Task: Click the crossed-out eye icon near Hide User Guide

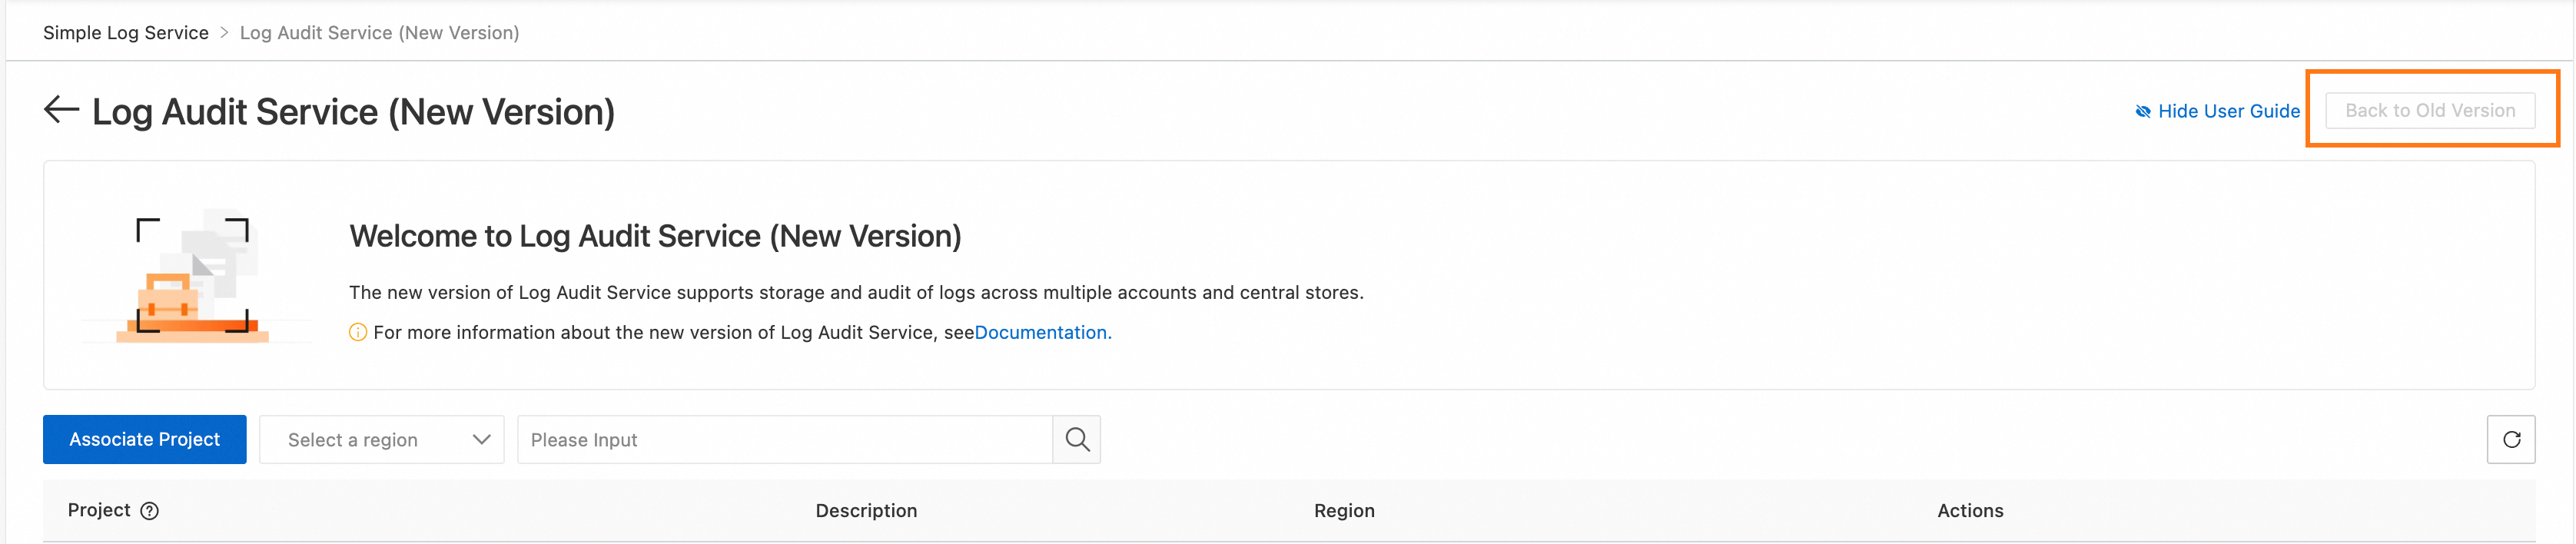Action: [x=2142, y=112]
